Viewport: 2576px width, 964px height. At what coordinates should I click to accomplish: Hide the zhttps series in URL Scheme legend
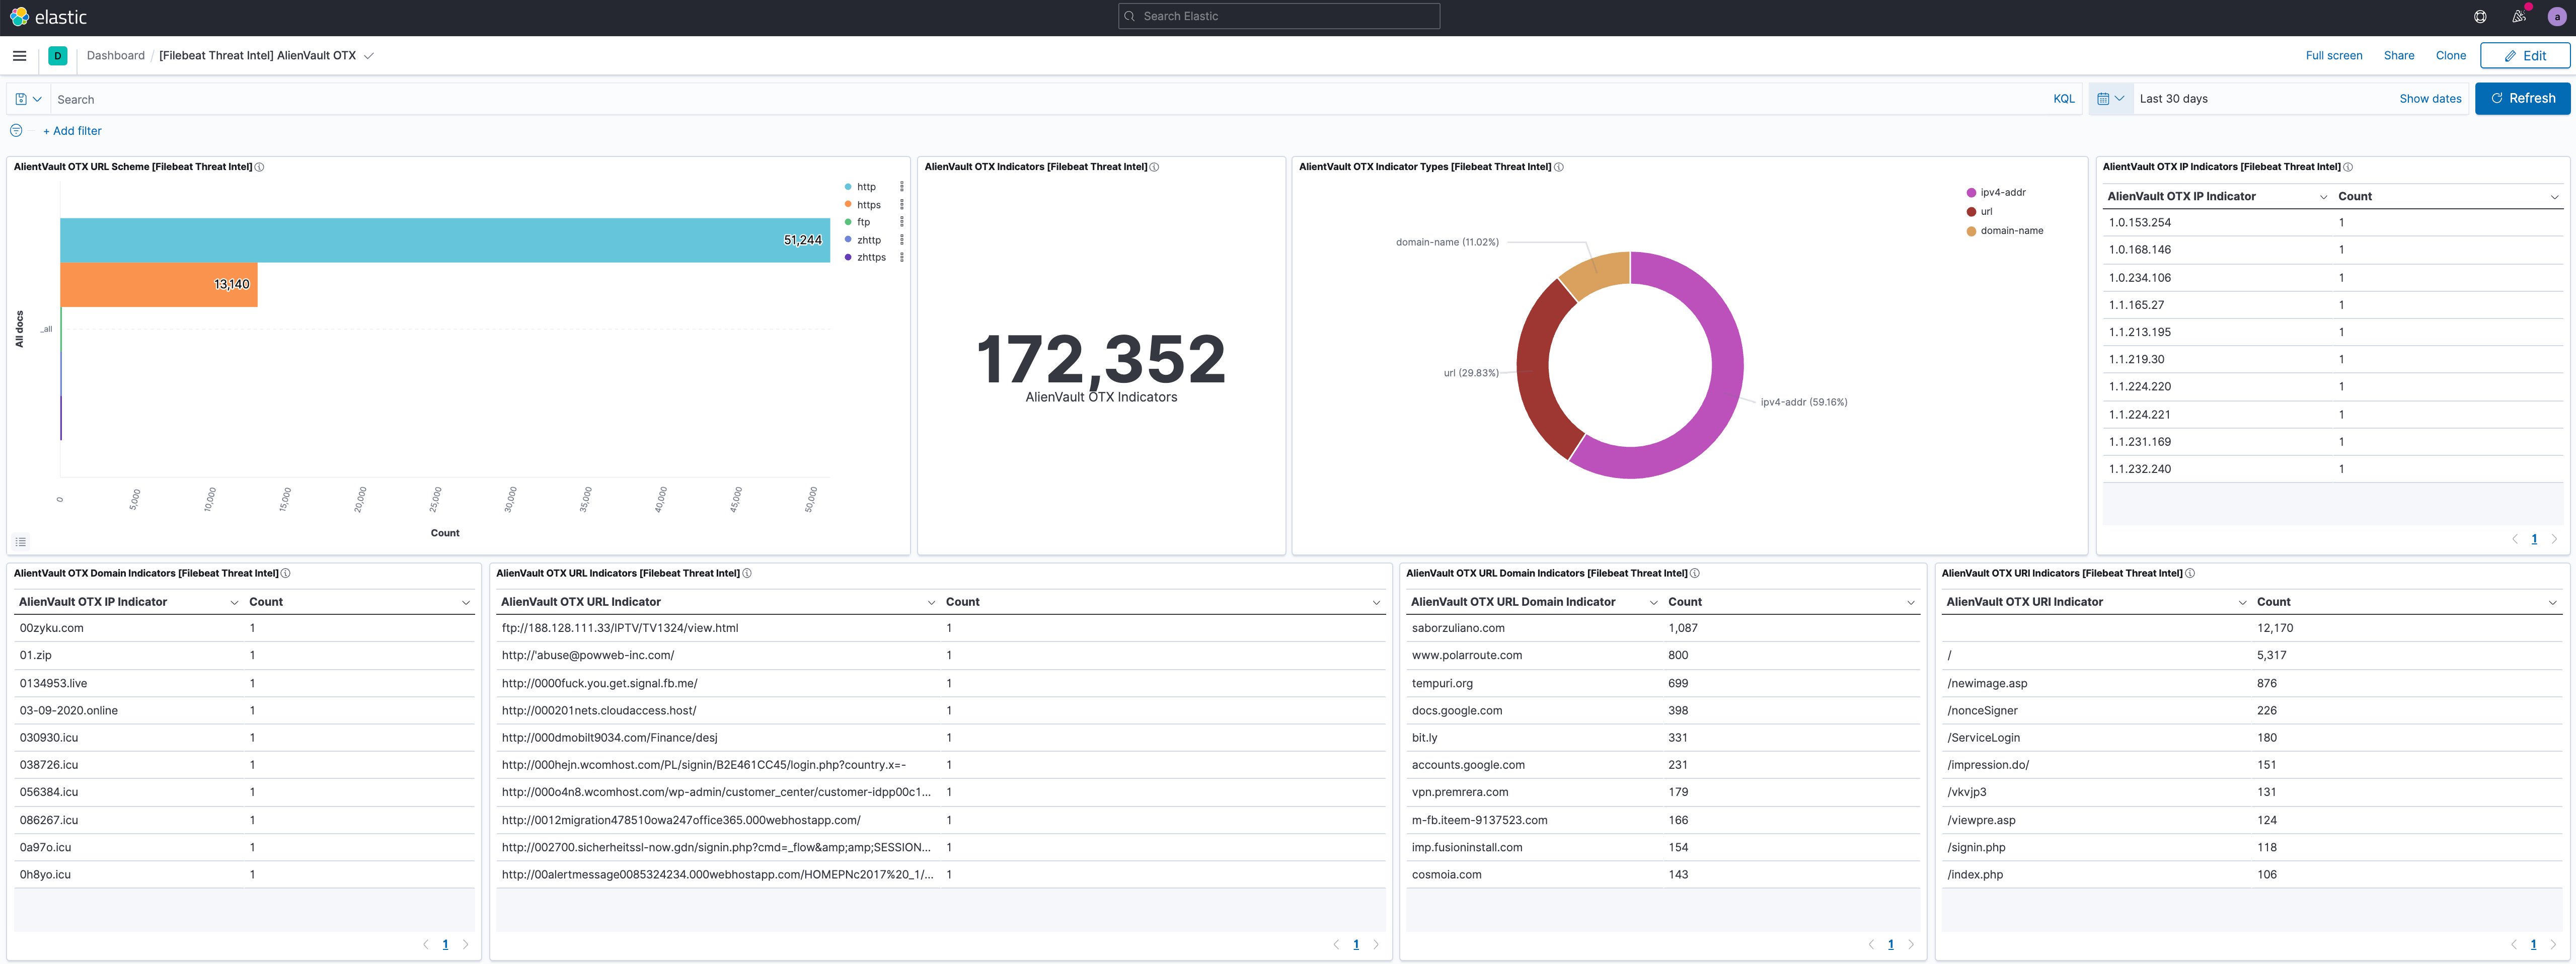[x=870, y=257]
